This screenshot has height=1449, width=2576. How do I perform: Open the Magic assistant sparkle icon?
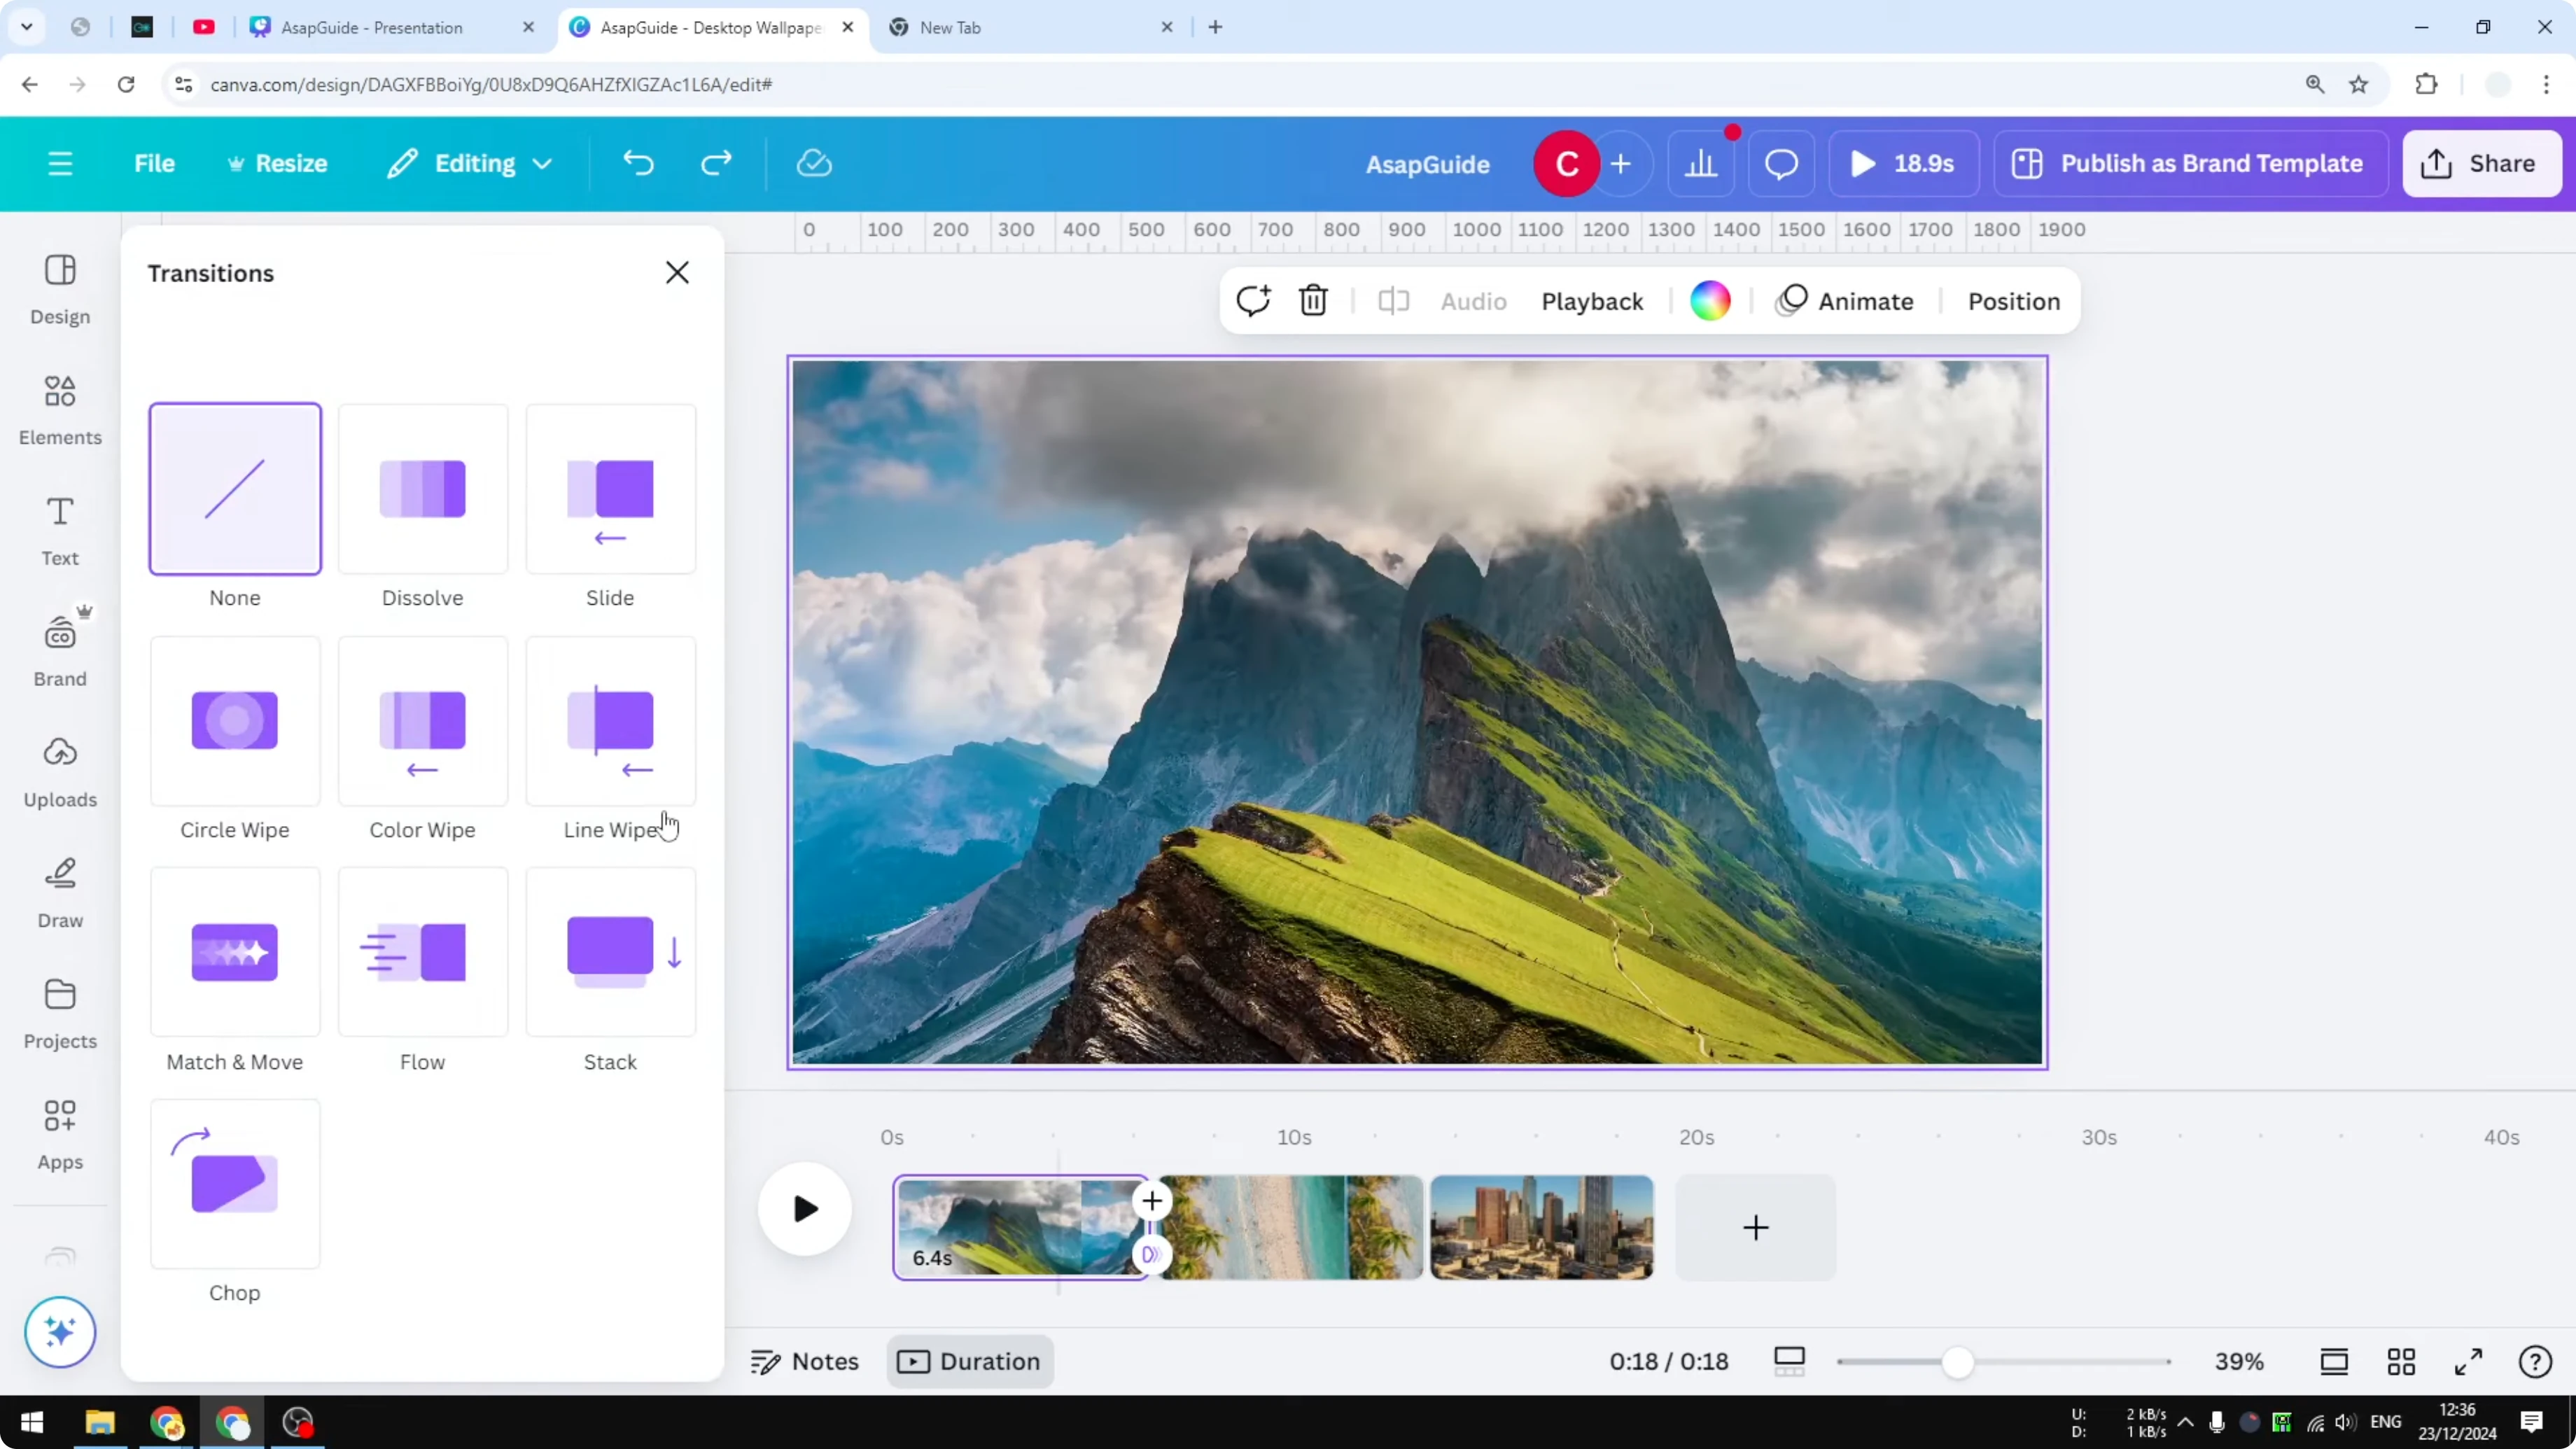coord(60,1332)
